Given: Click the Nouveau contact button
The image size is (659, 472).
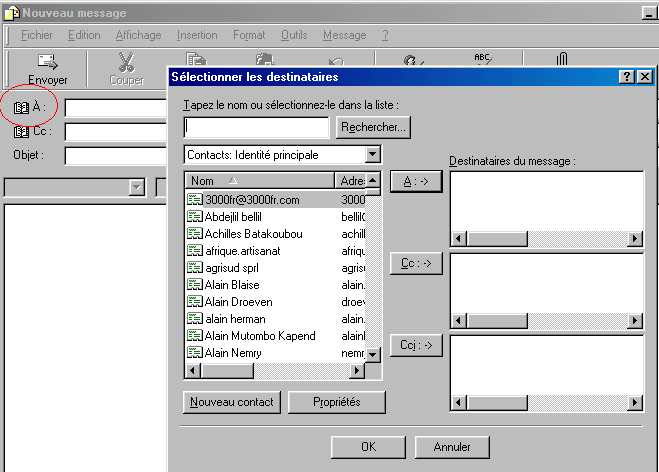Looking at the screenshot, I should (x=232, y=402).
